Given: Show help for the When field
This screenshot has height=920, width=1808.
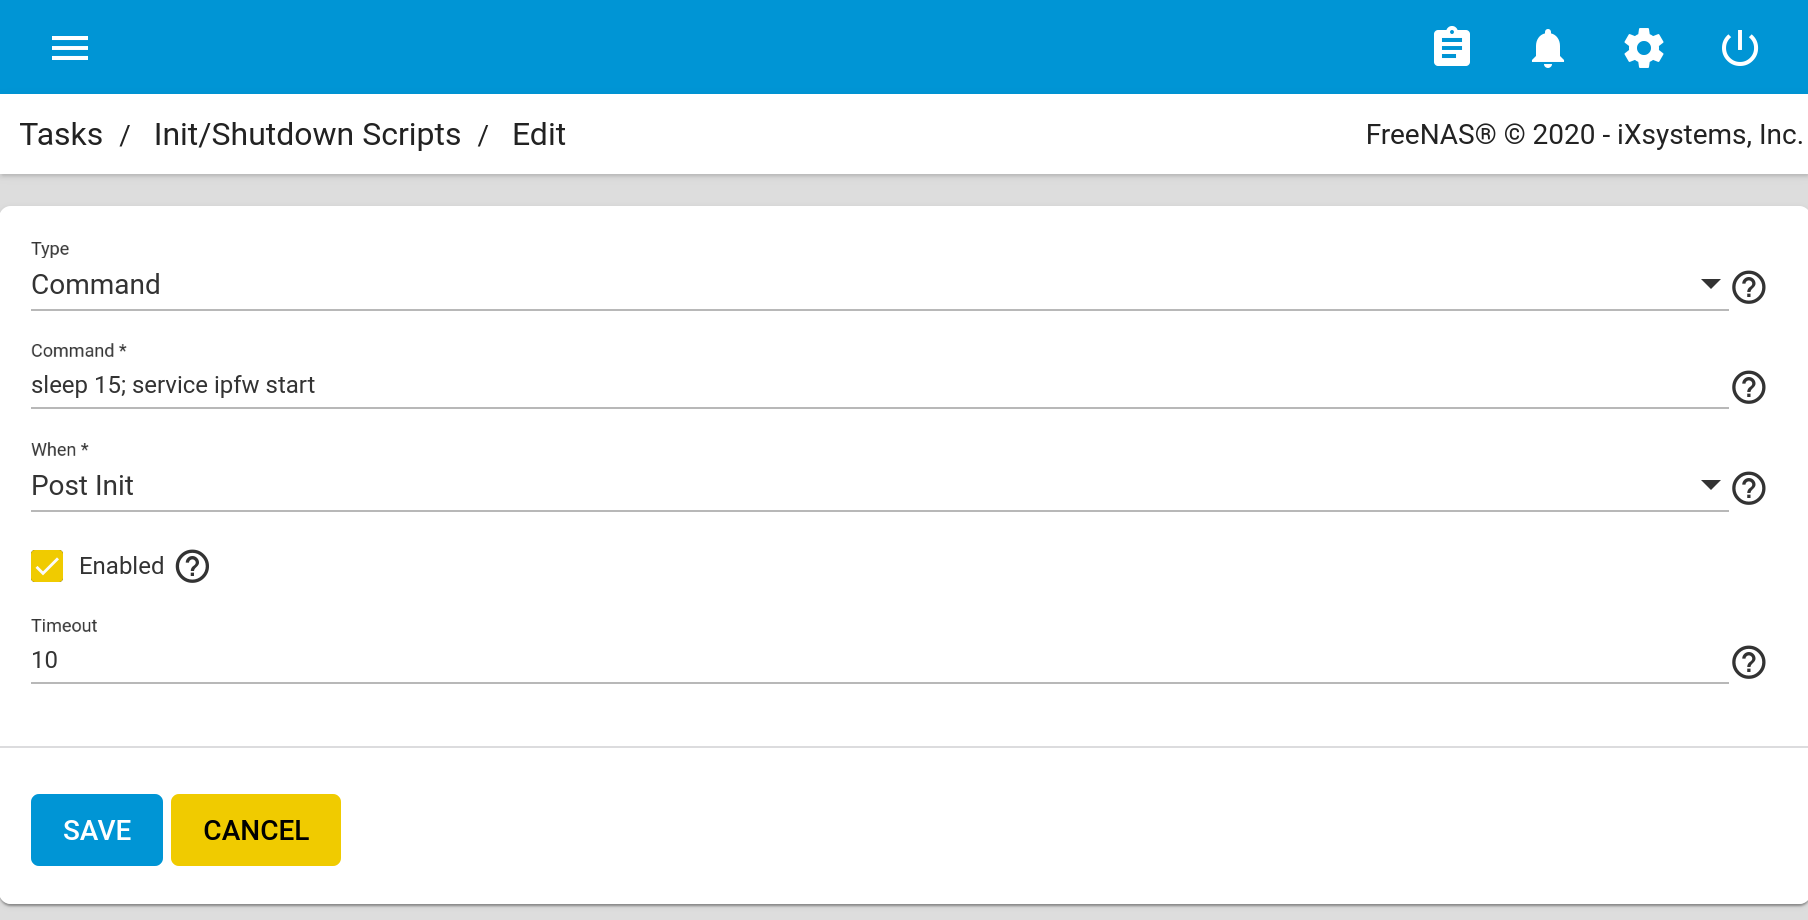Looking at the screenshot, I should click(1748, 489).
